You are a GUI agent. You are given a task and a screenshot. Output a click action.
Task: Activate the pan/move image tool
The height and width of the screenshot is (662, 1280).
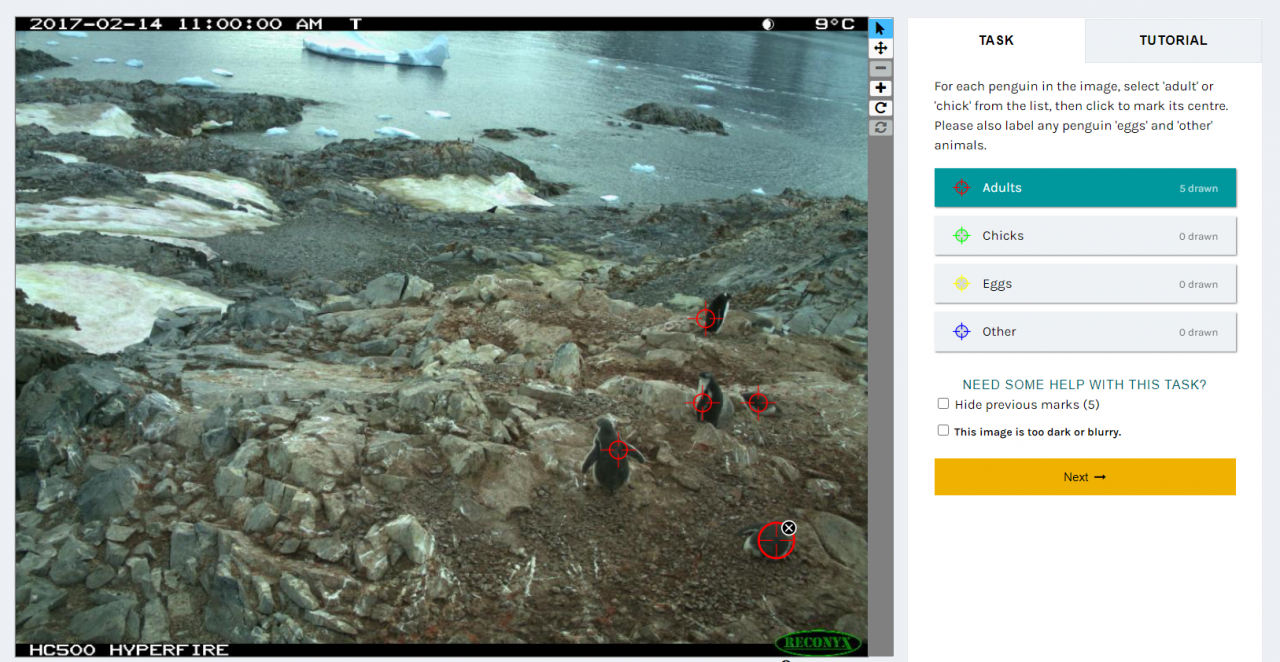pos(880,48)
